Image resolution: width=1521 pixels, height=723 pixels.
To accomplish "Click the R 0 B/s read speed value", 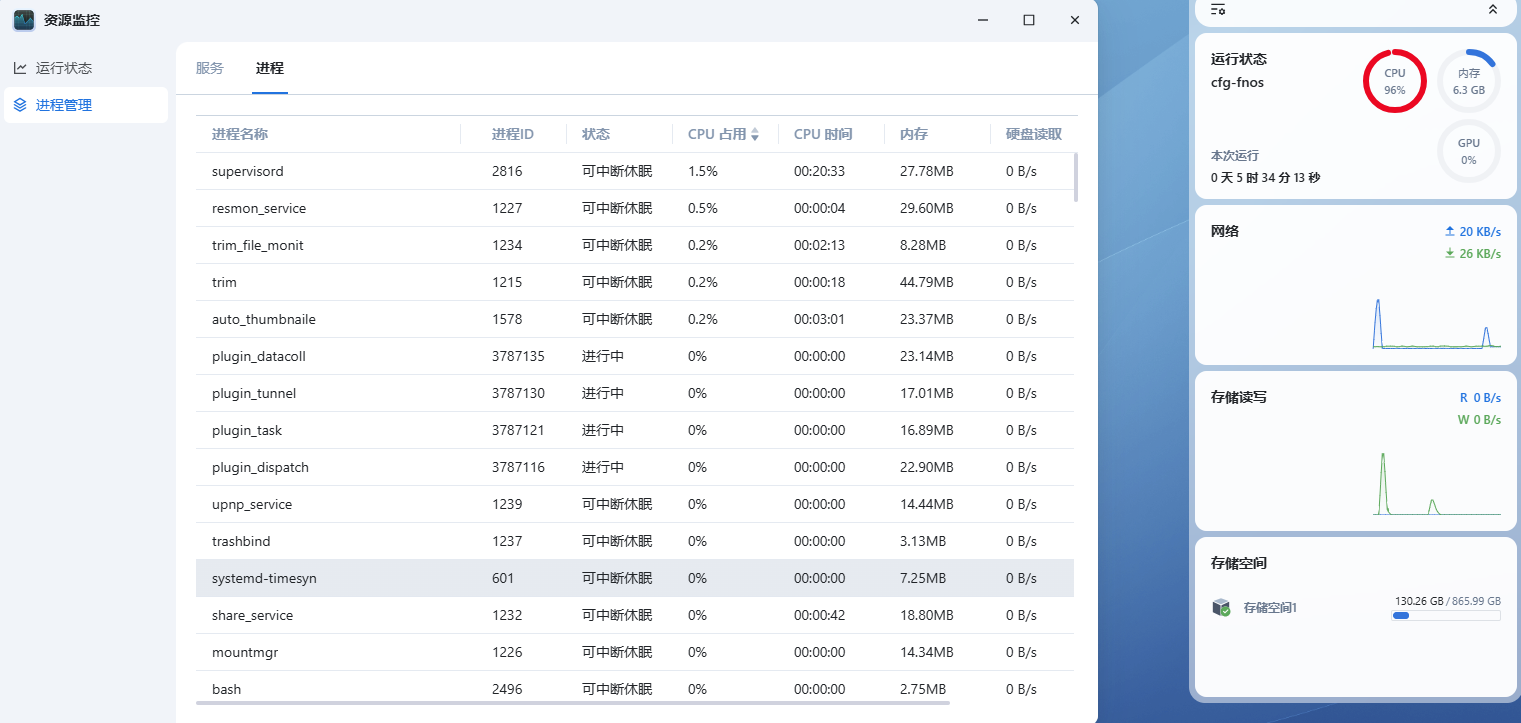I will point(1480,397).
